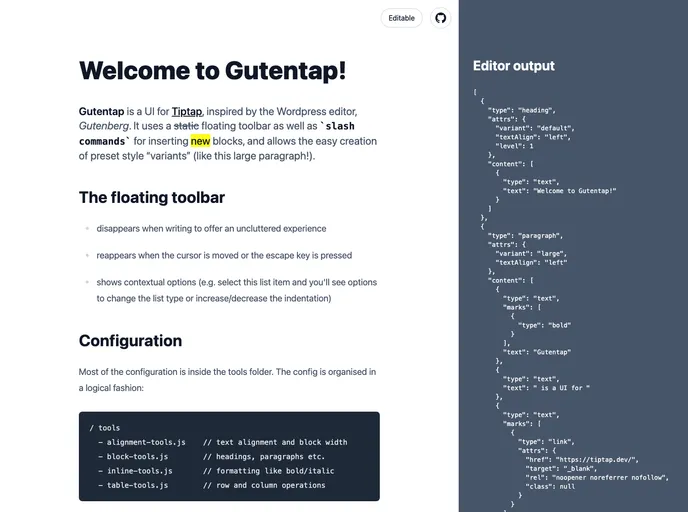This screenshot has width=688, height=512.
Task: Click the Configuration heading
Action: (x=130, y=341)
